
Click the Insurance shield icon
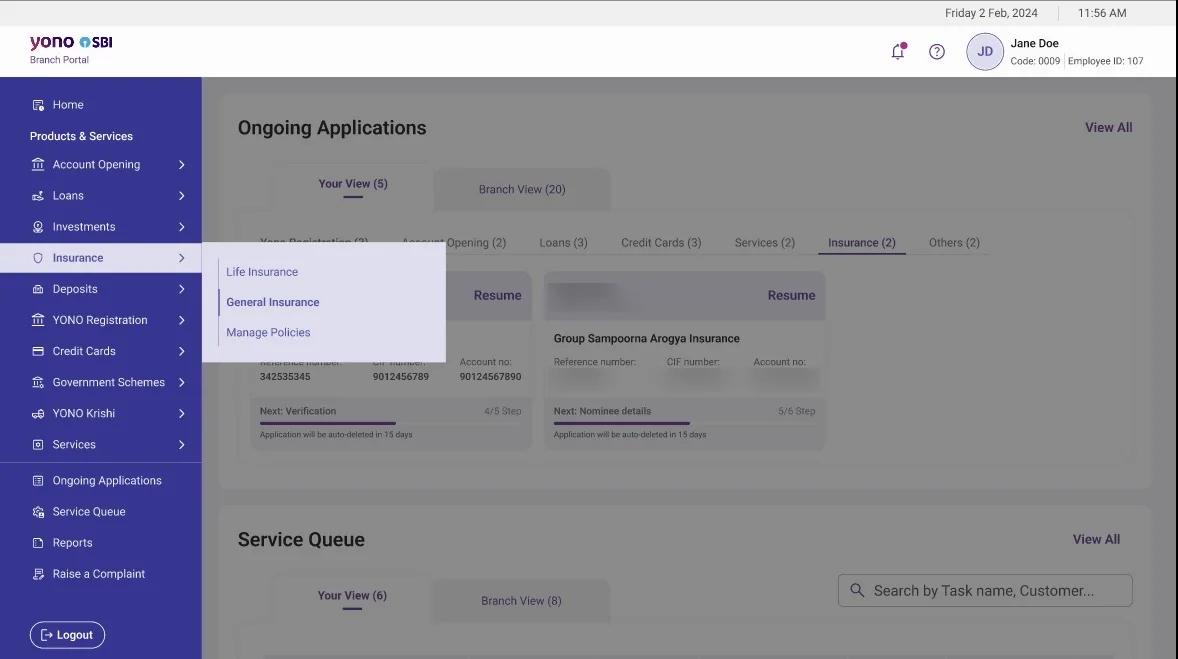(x=38, y=258)
